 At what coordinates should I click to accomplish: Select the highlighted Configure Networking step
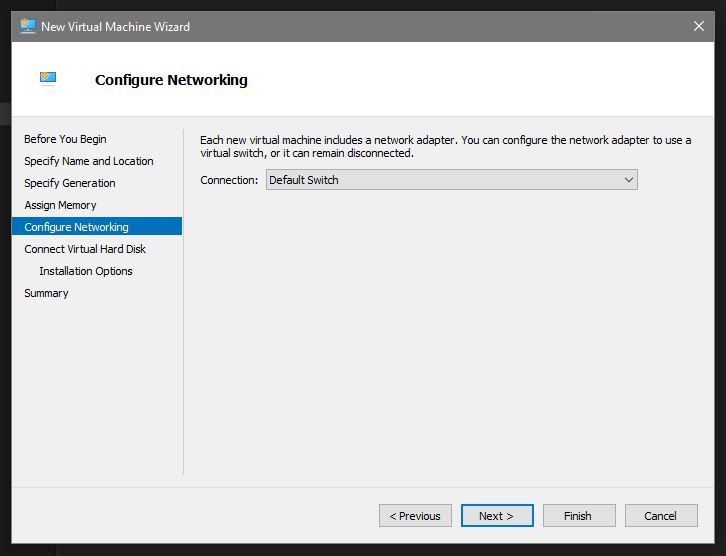pyautogui.click(x=76, y=227)
